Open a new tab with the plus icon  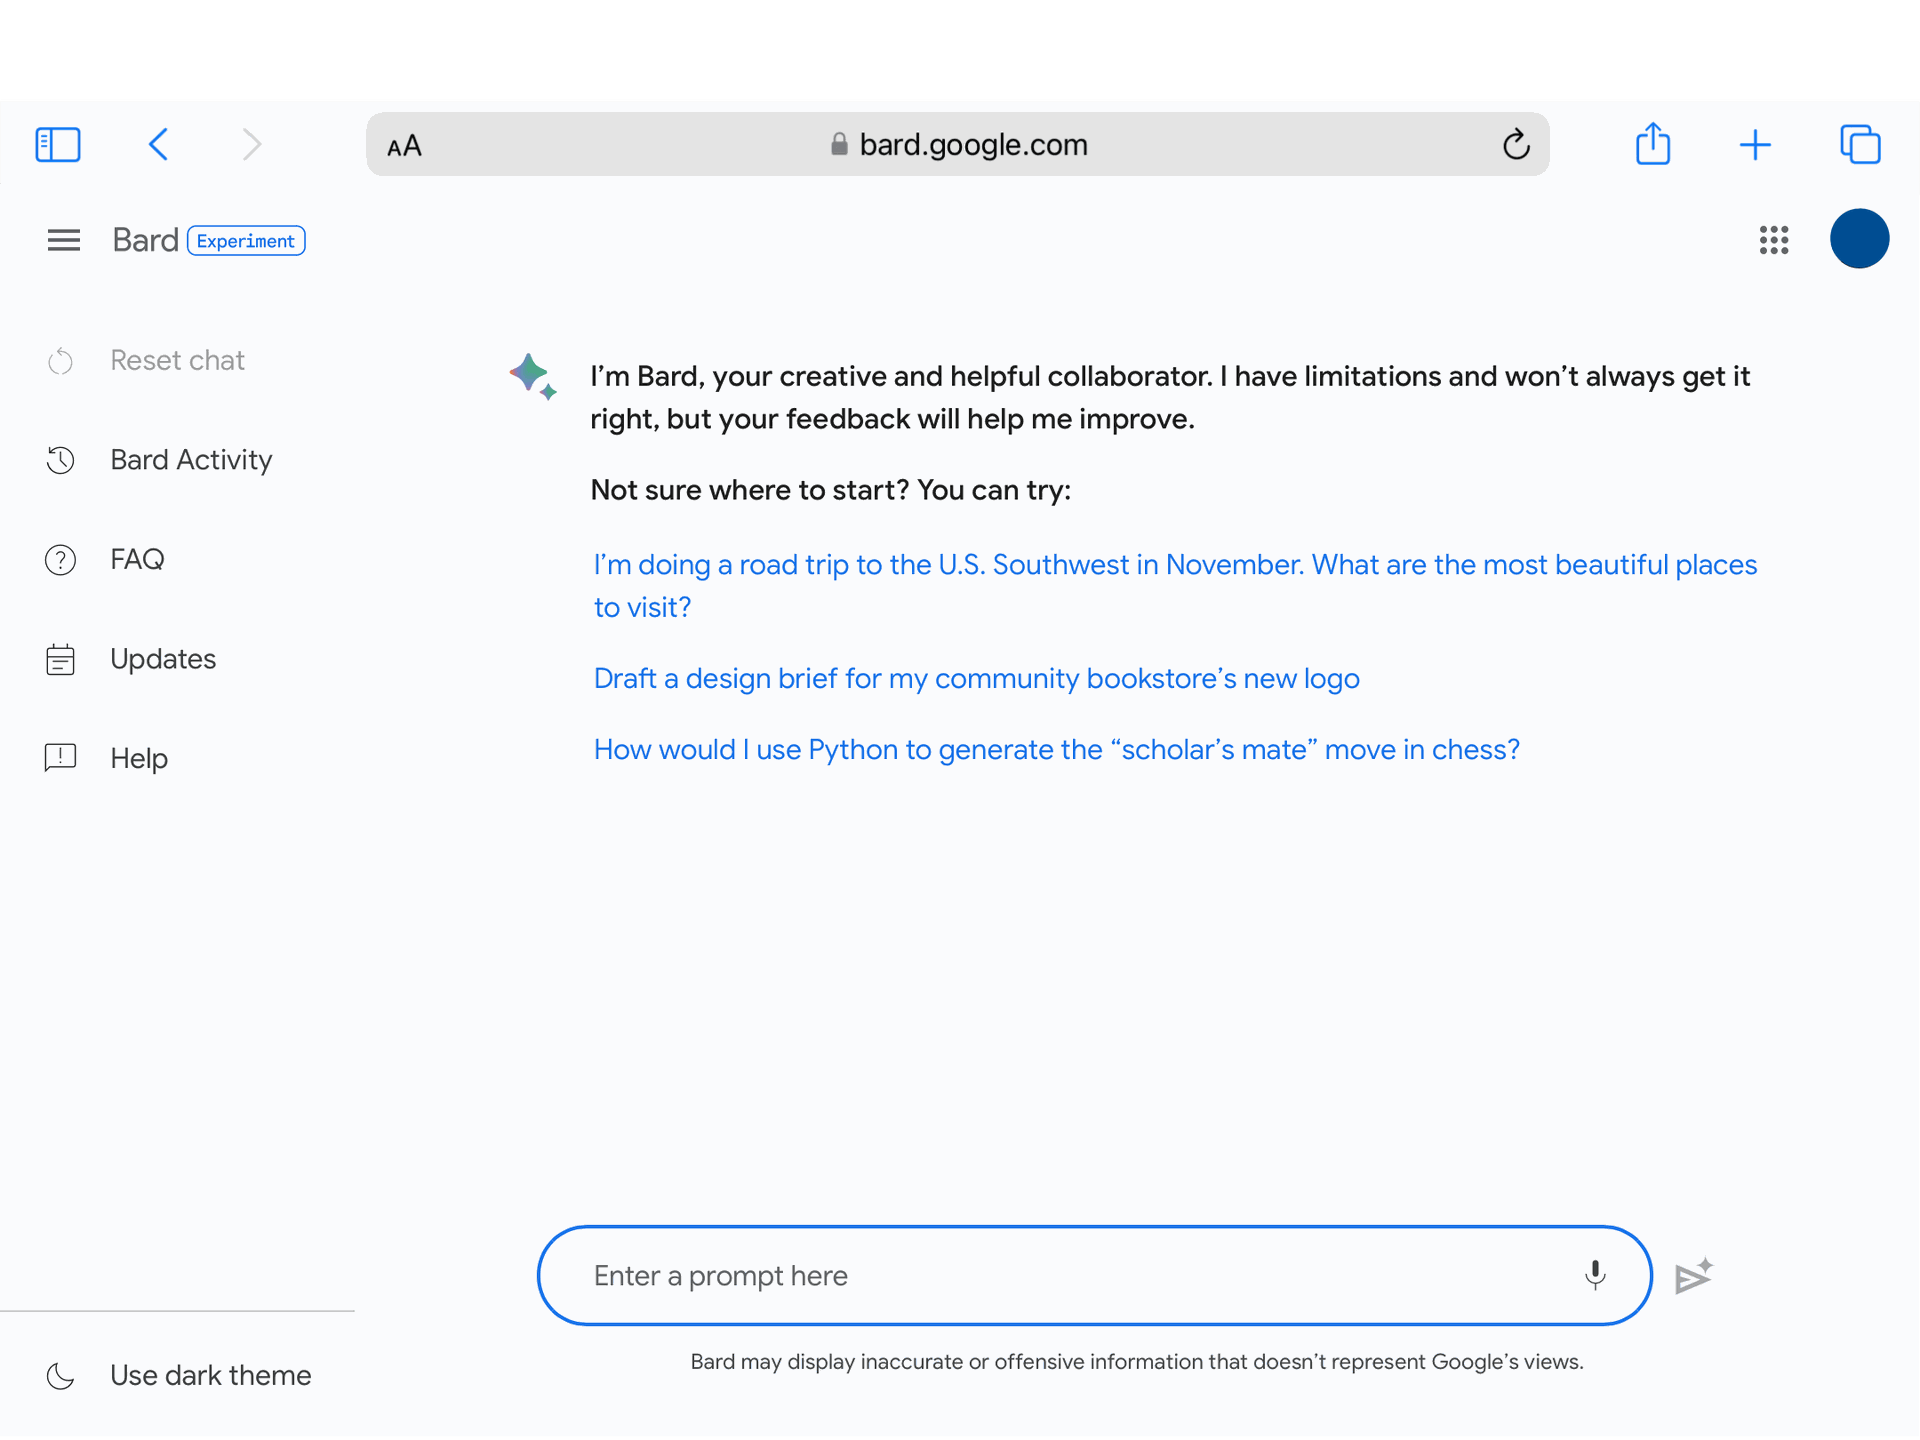click(1755, 145)
